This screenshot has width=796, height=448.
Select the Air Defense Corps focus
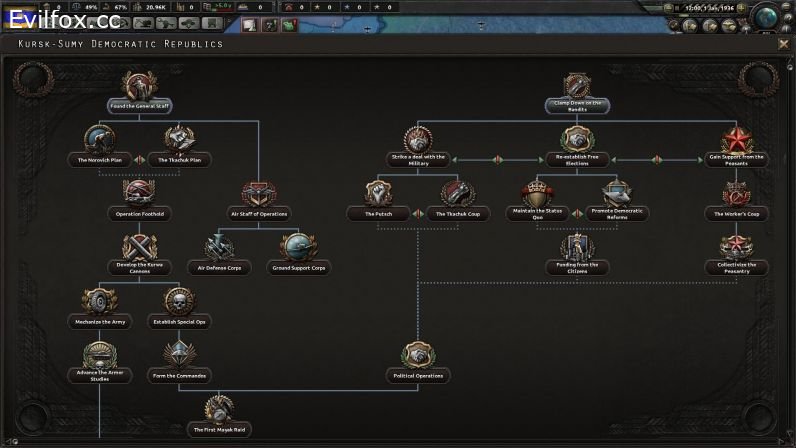[219, 251]
